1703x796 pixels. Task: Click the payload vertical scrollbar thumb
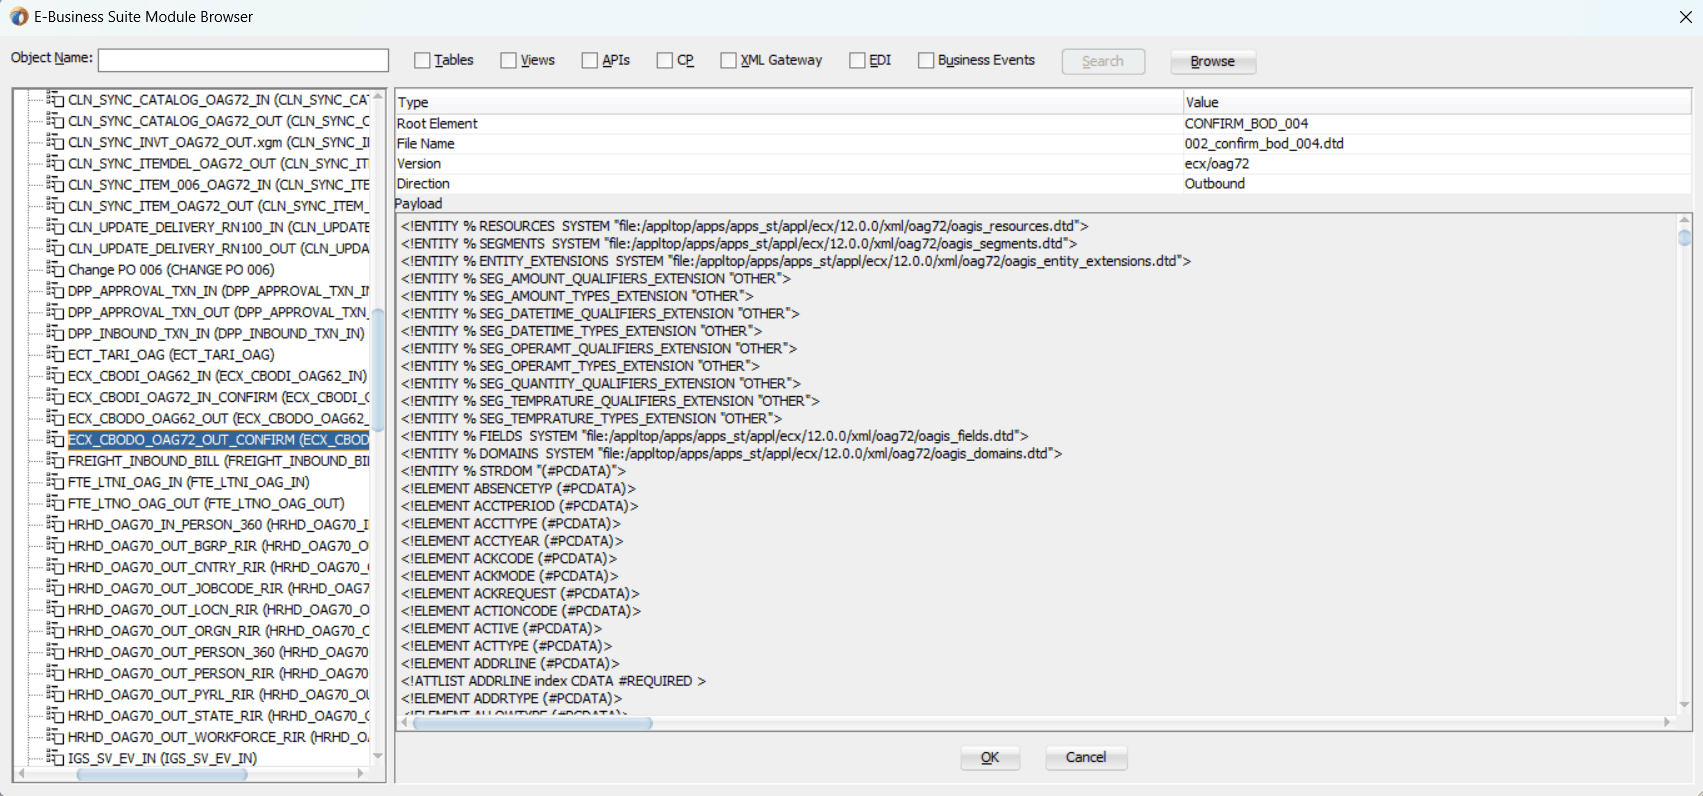click(1684, 238)
